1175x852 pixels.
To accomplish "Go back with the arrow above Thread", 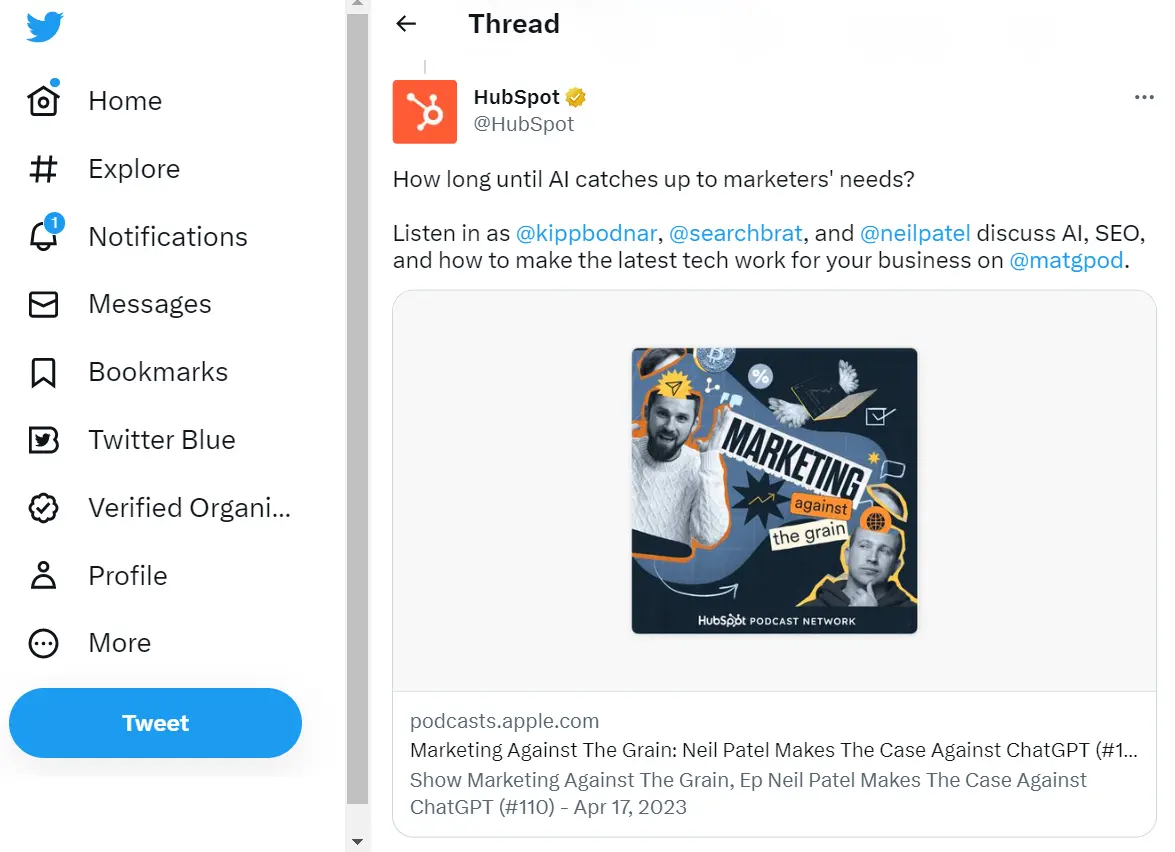I will click(x=405, y=23).
